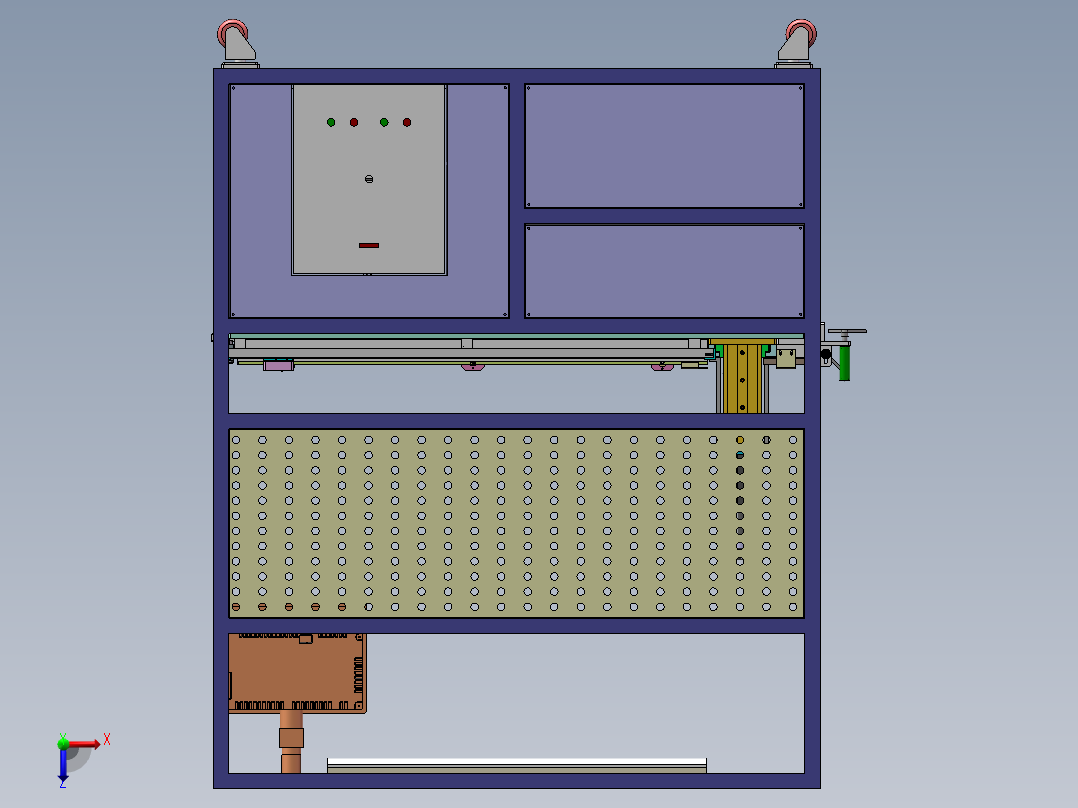Select the green handle on the right side

(x=844, y=363)
